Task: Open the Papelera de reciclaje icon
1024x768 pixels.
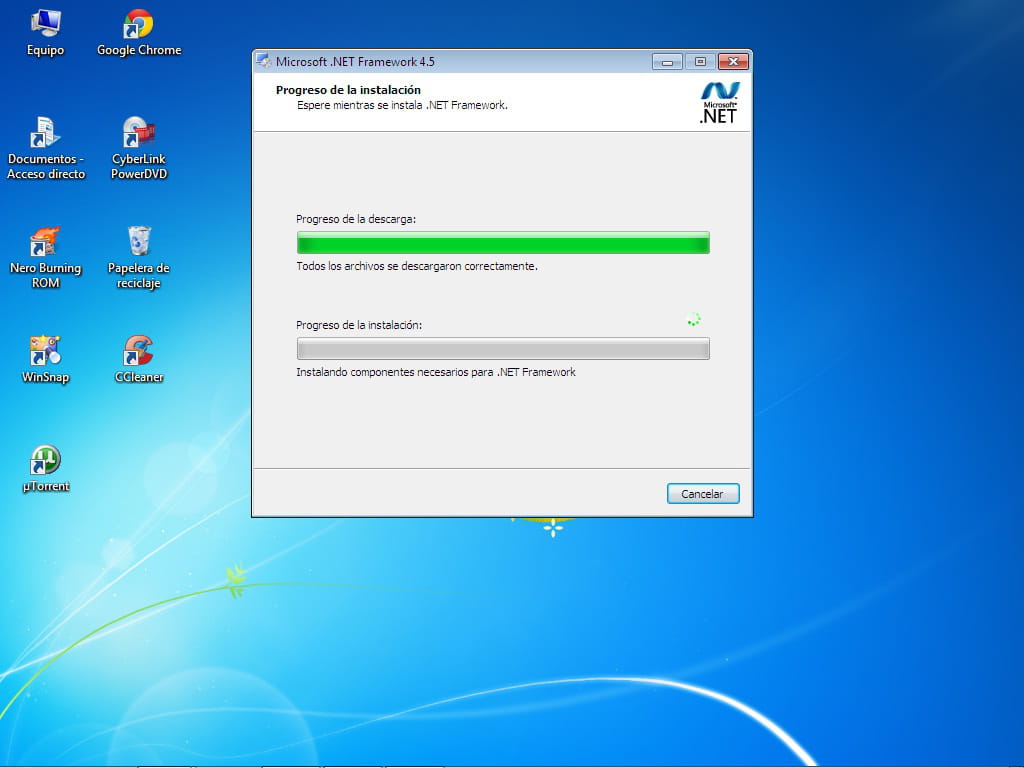Action: point(139,242)
